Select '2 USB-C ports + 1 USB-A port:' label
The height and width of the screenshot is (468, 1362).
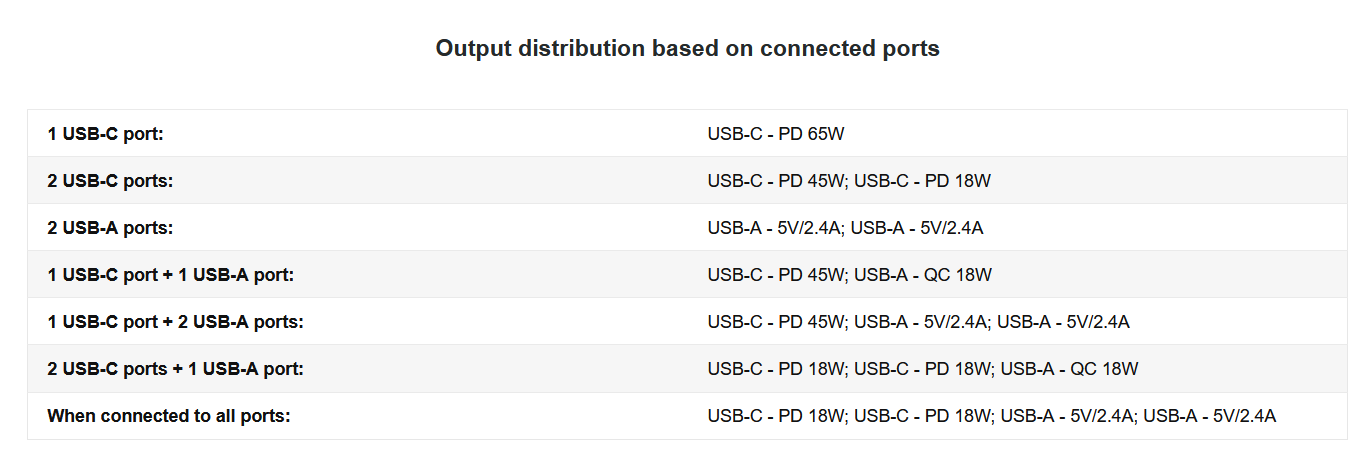pos(175,369)
